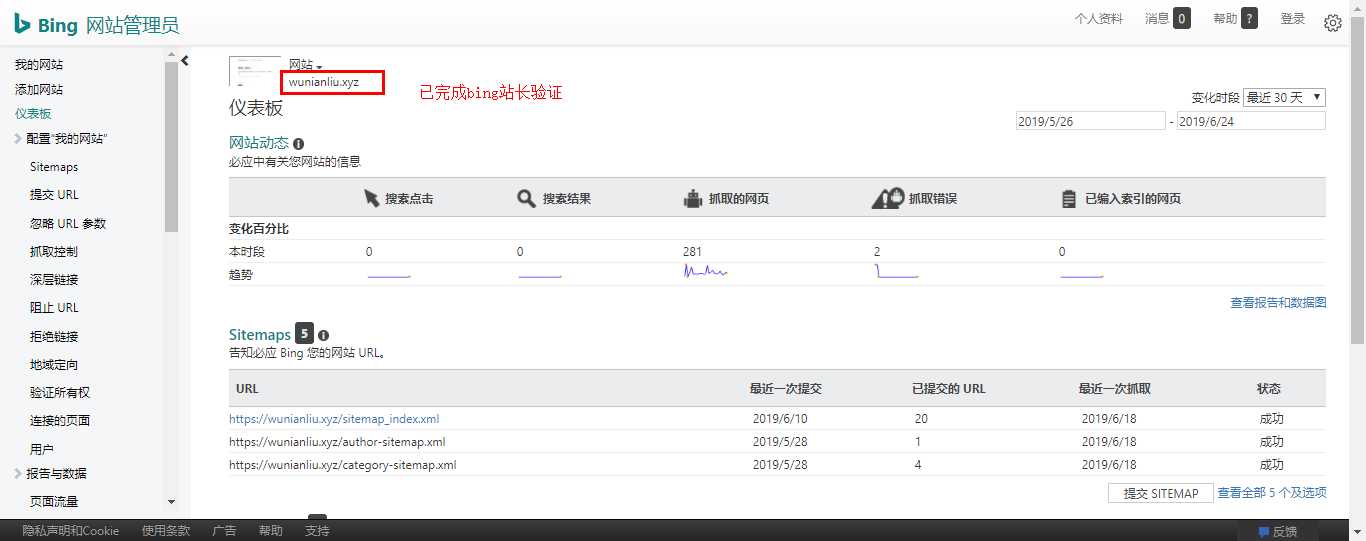Open the 网站 site selector dropdown
The image size is (1366, 541).
(x=306, y=65)
